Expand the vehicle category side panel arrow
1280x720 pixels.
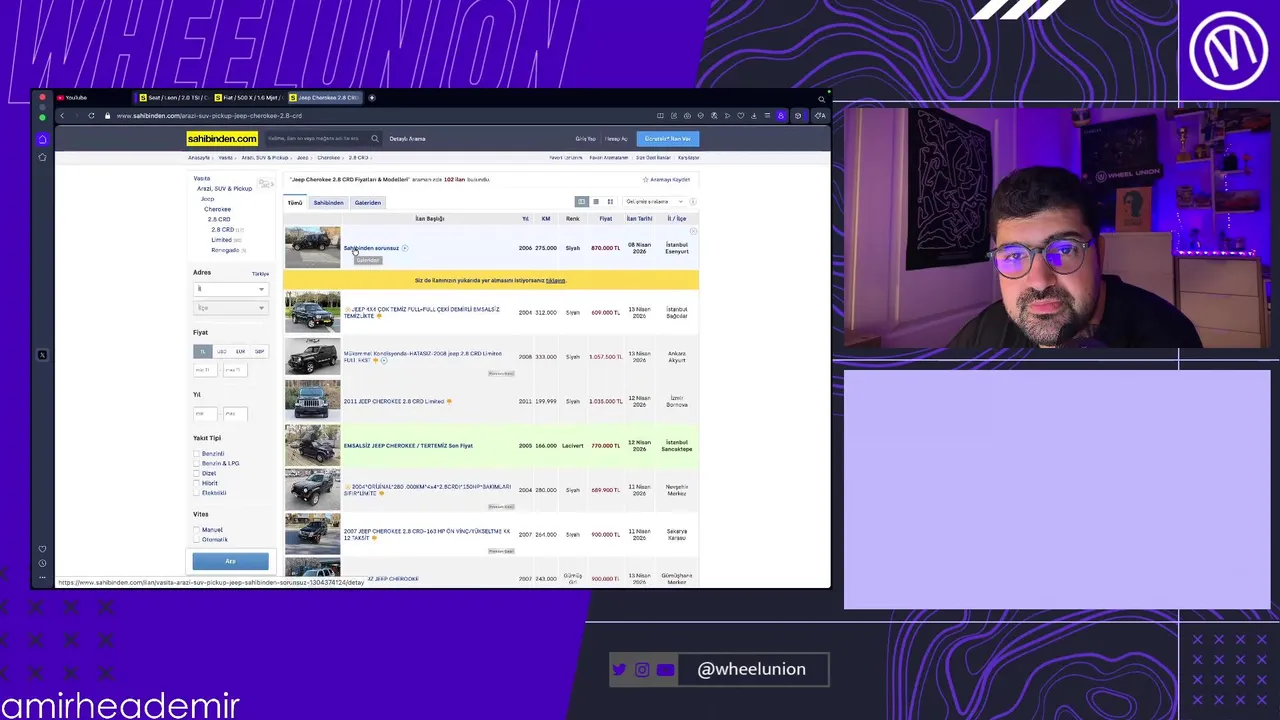(265, 184)
